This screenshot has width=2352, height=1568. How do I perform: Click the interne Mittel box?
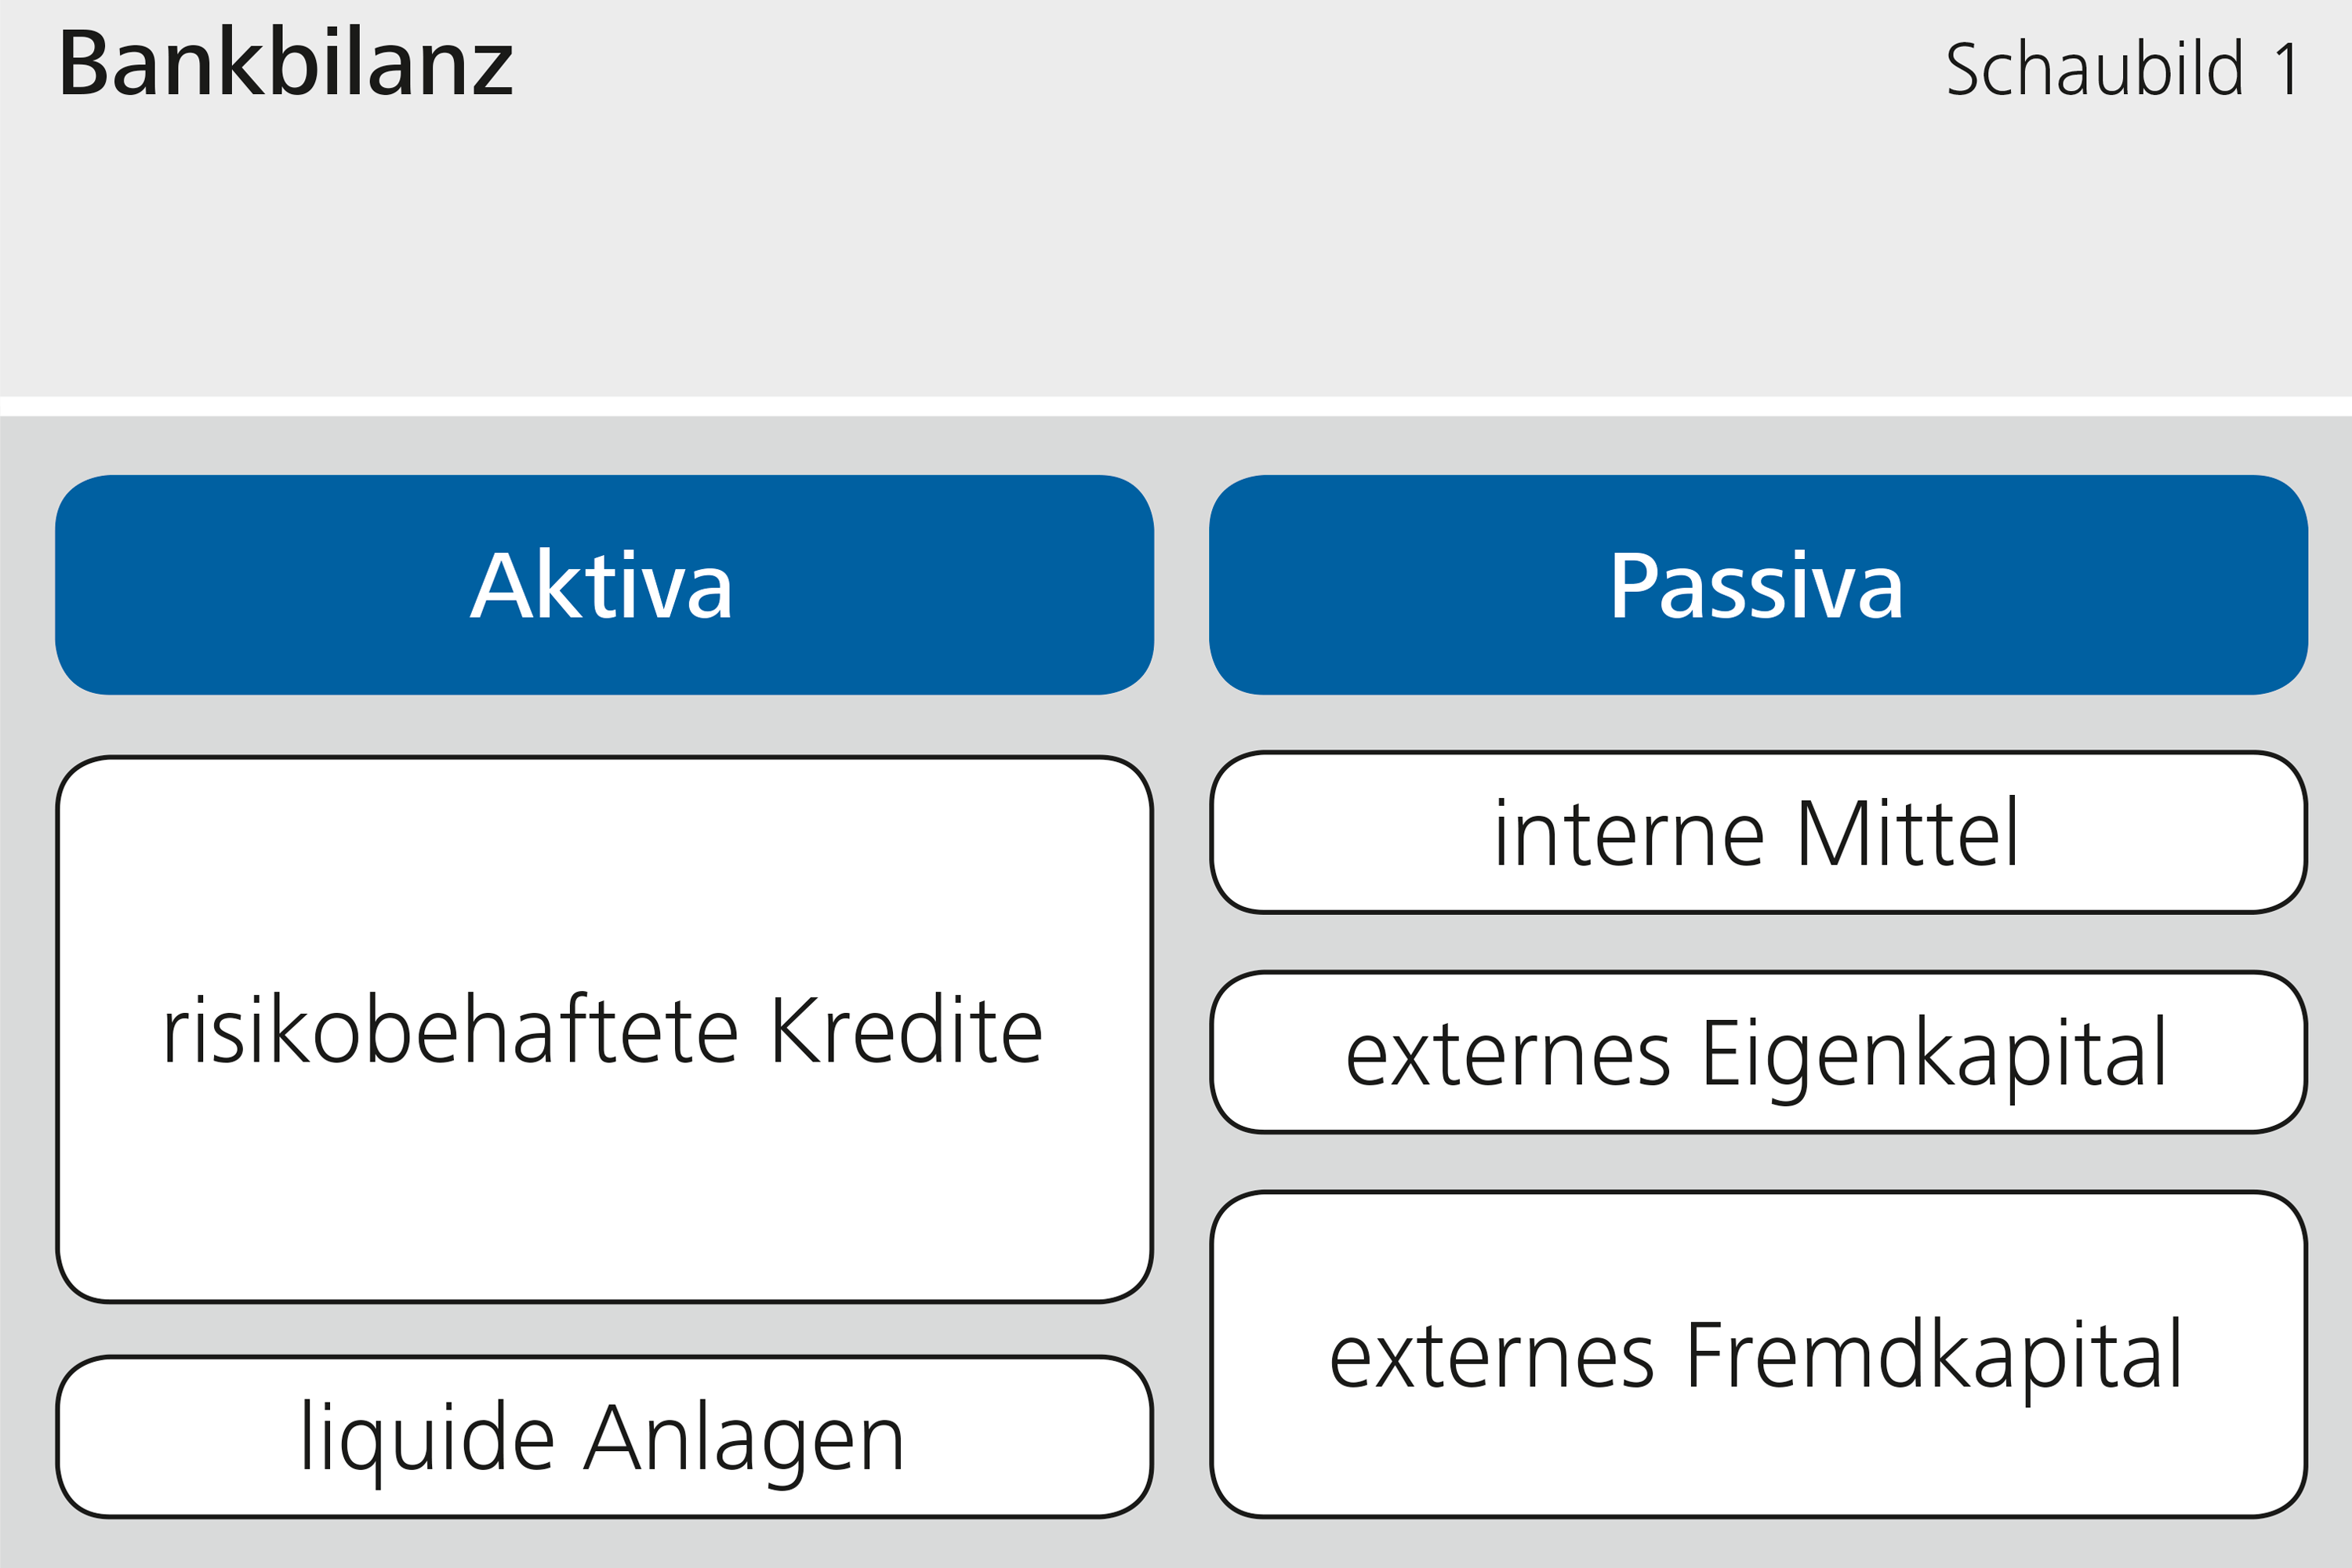click(1758, 833)
